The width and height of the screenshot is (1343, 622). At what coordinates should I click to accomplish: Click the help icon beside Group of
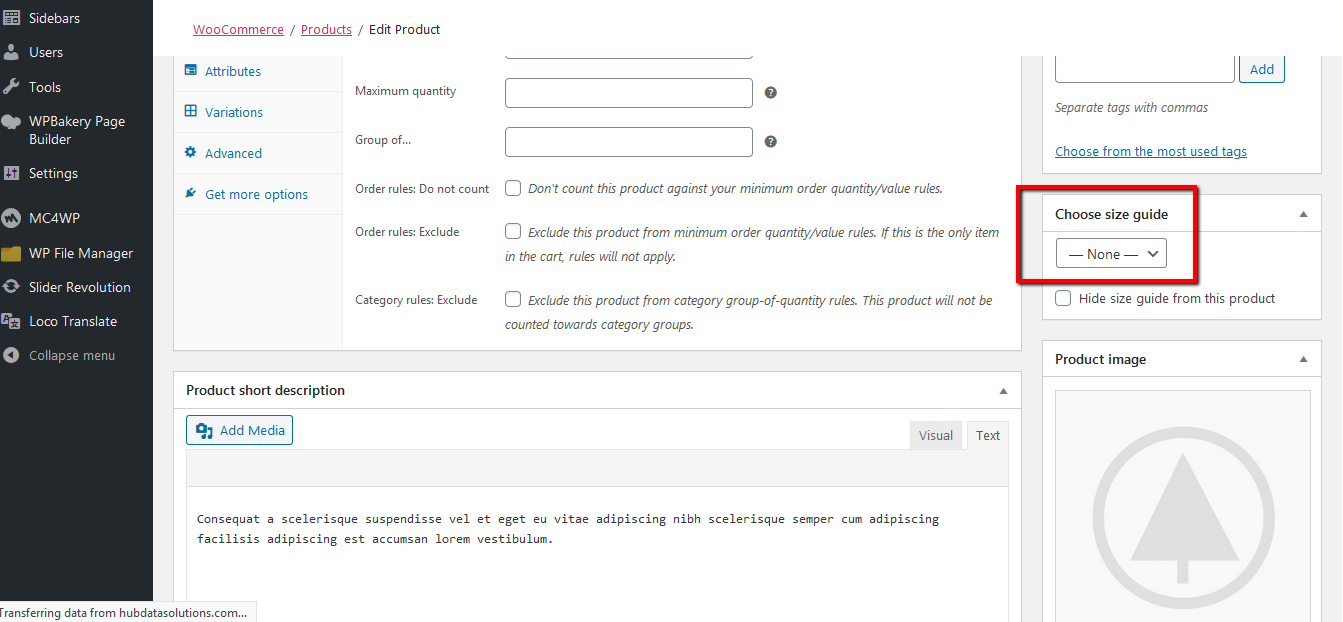(x=771, y=141)
